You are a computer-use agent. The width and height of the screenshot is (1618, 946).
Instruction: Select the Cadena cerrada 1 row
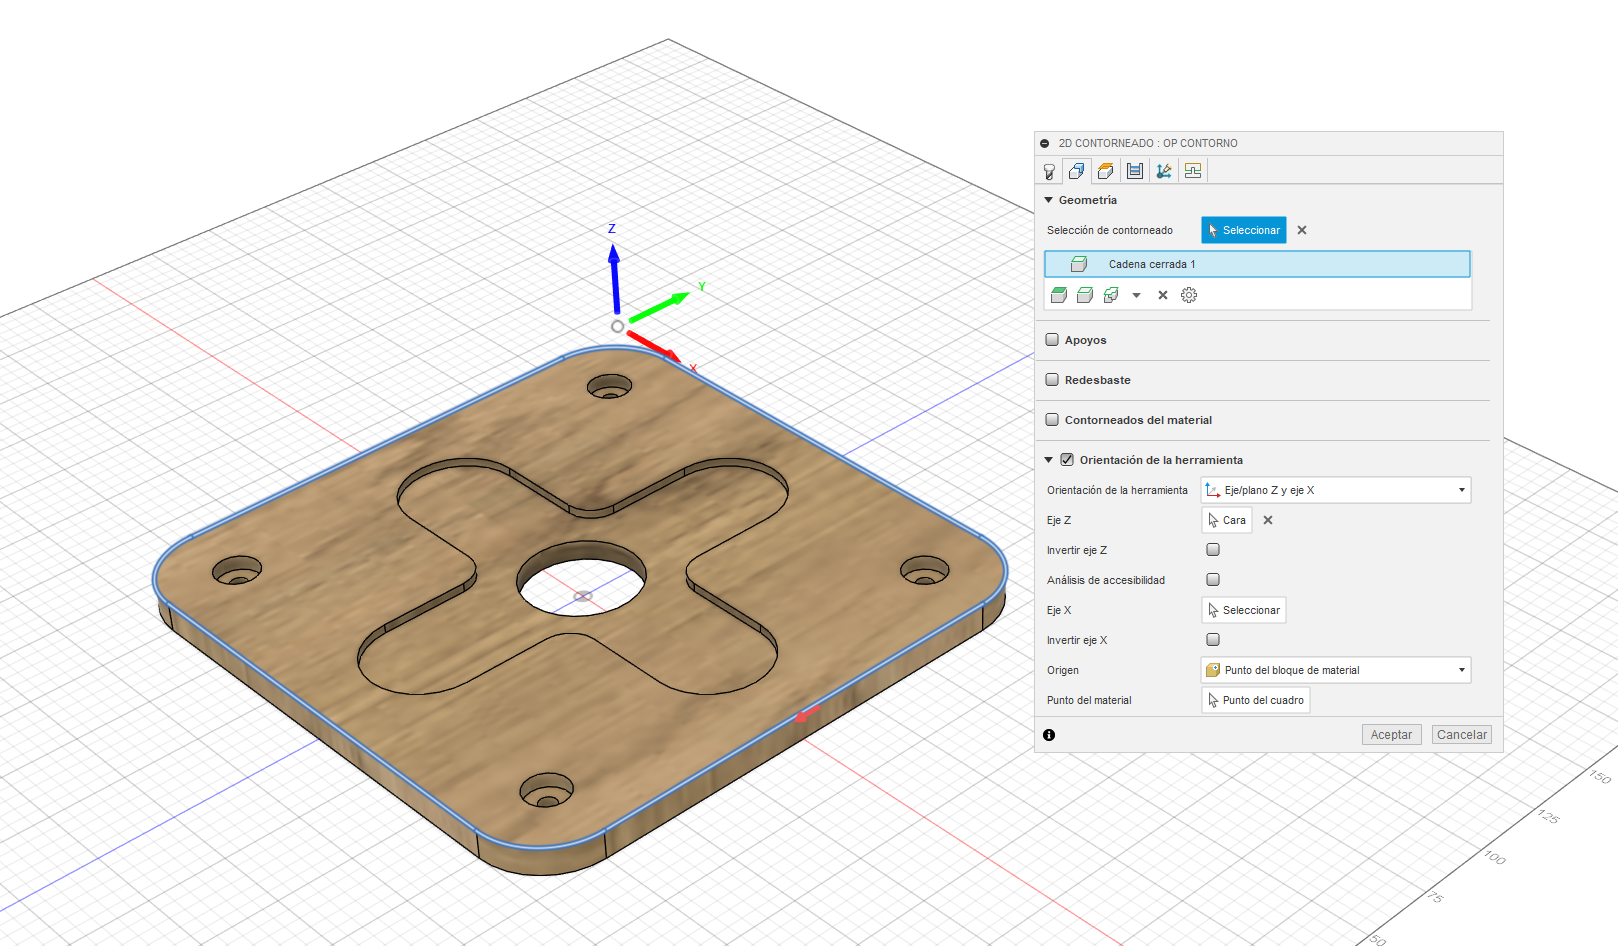(x=1257, y=264)
